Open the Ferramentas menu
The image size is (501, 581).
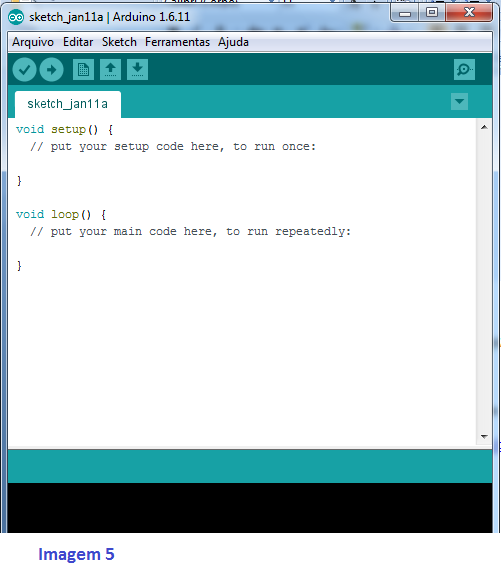(177, 42)
